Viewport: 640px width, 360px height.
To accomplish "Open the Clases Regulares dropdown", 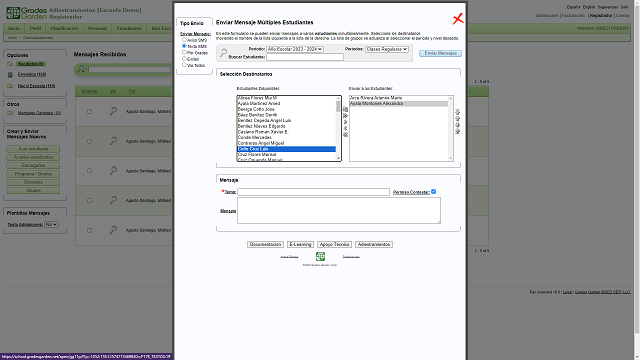I will (x=387, y=49).
